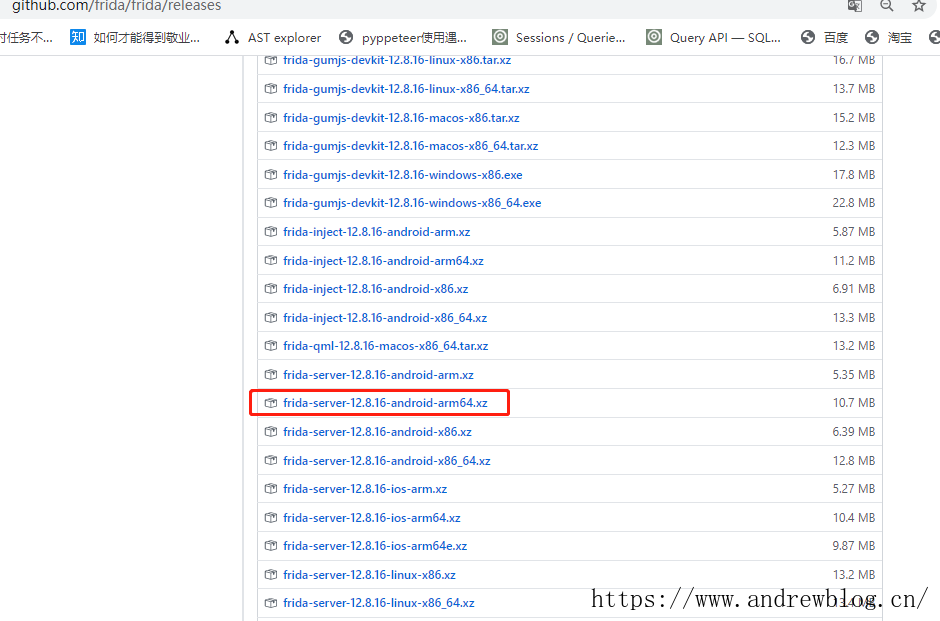Open the Sessions / Querie... bookmark
Viewport: 940px width, 621px height.
point(559,37)
